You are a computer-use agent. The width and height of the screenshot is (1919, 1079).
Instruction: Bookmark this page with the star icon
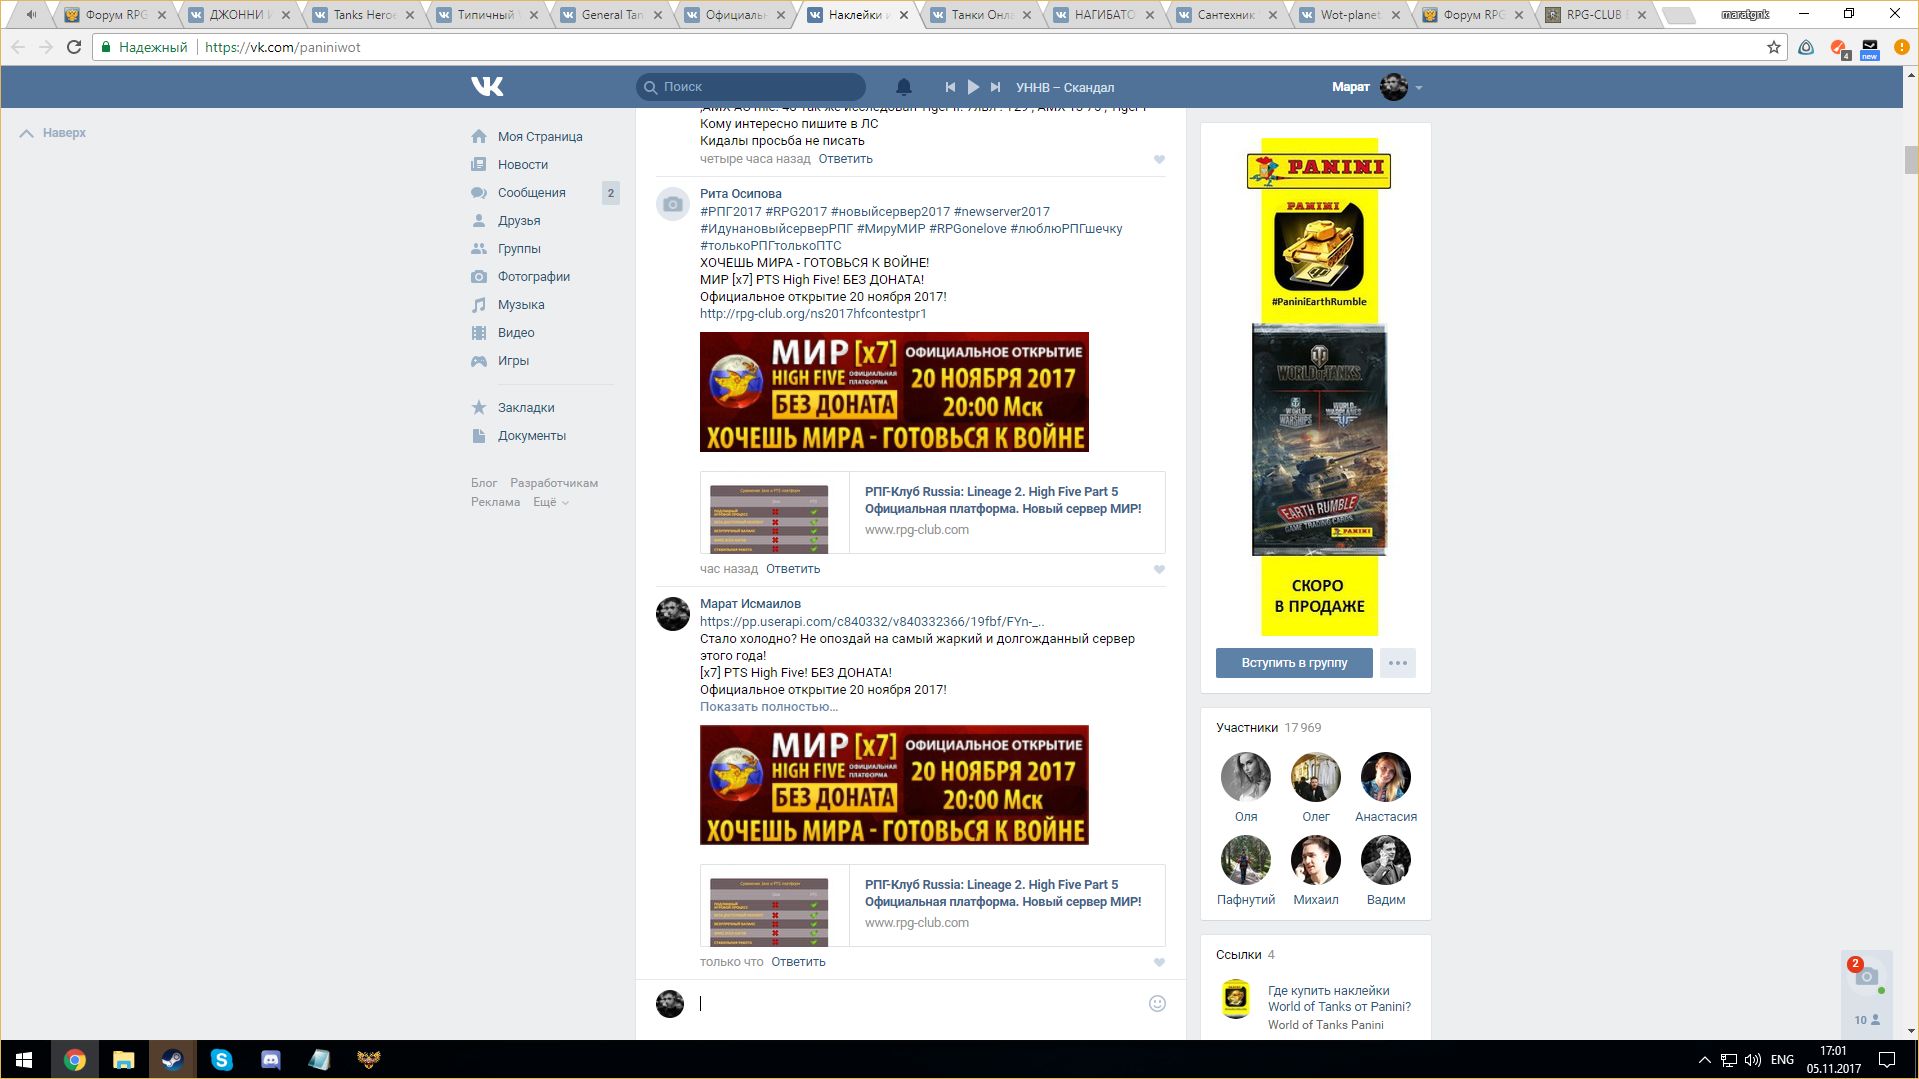[x=1774, y=47]
